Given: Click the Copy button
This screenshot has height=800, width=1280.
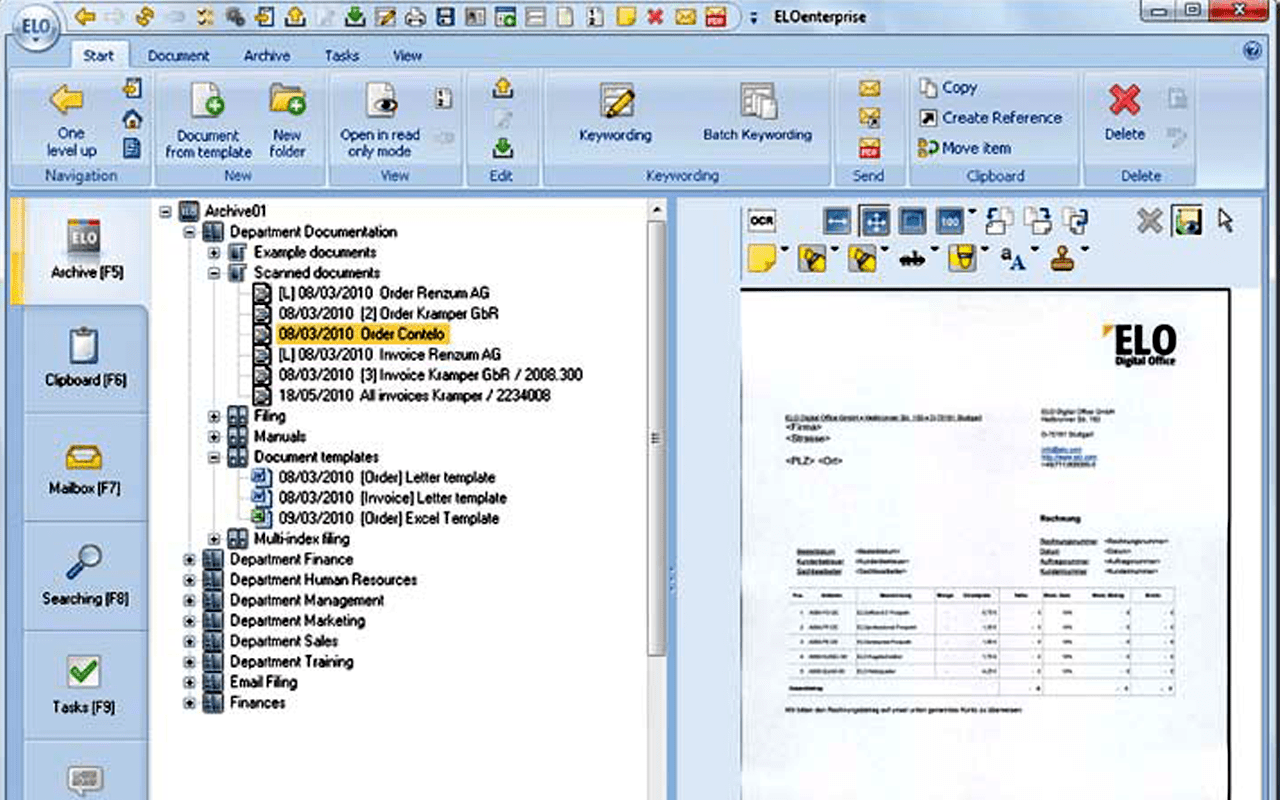Looking at the screenshot, I should click(x=948, y=88).
